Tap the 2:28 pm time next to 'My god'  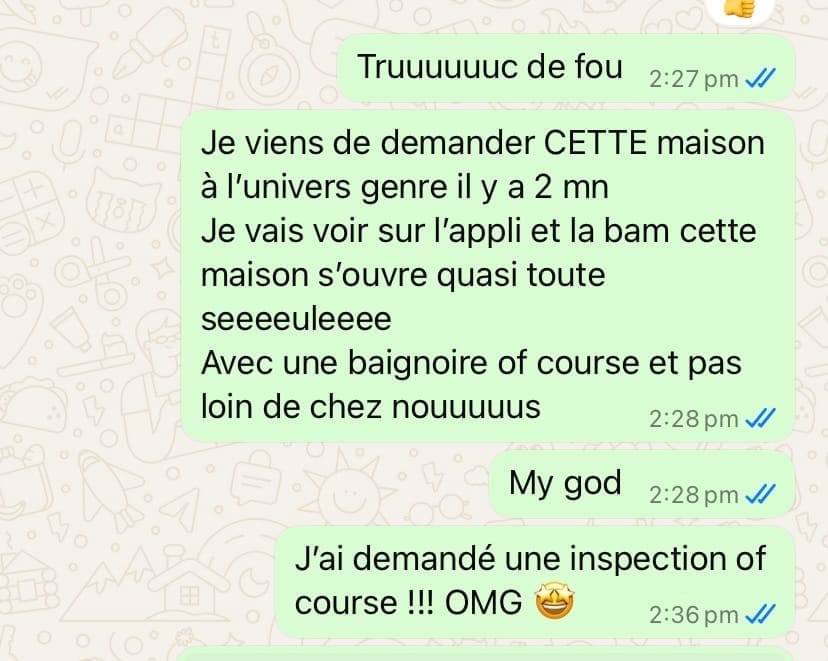coord(693,495)
